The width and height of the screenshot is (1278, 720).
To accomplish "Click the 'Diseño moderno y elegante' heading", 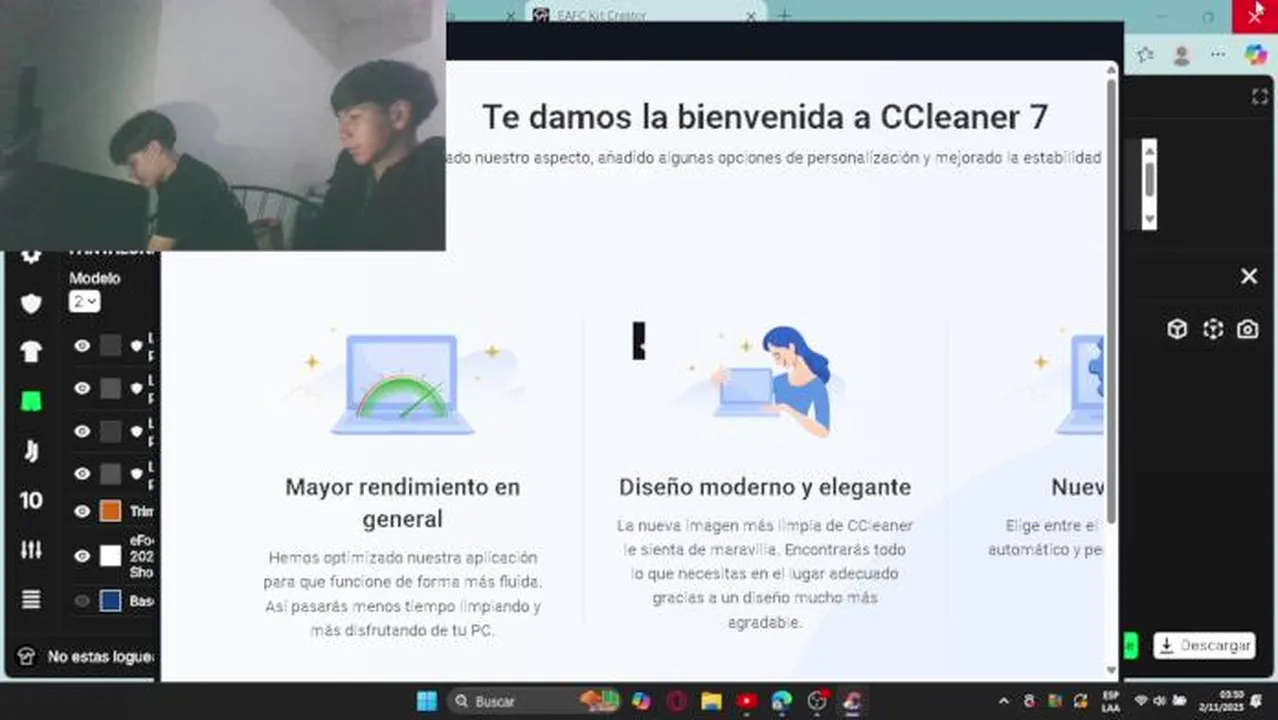I will (765, 487).
